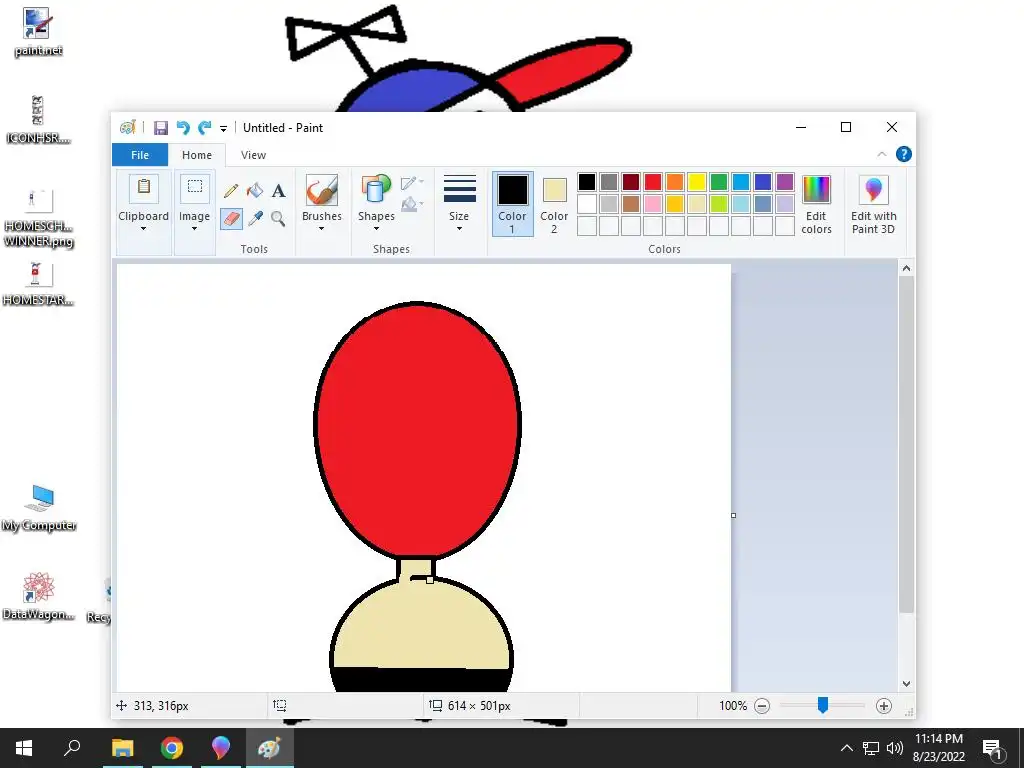Switch to the View tab
The image size is (1024, 768).
tap(253, 155)
